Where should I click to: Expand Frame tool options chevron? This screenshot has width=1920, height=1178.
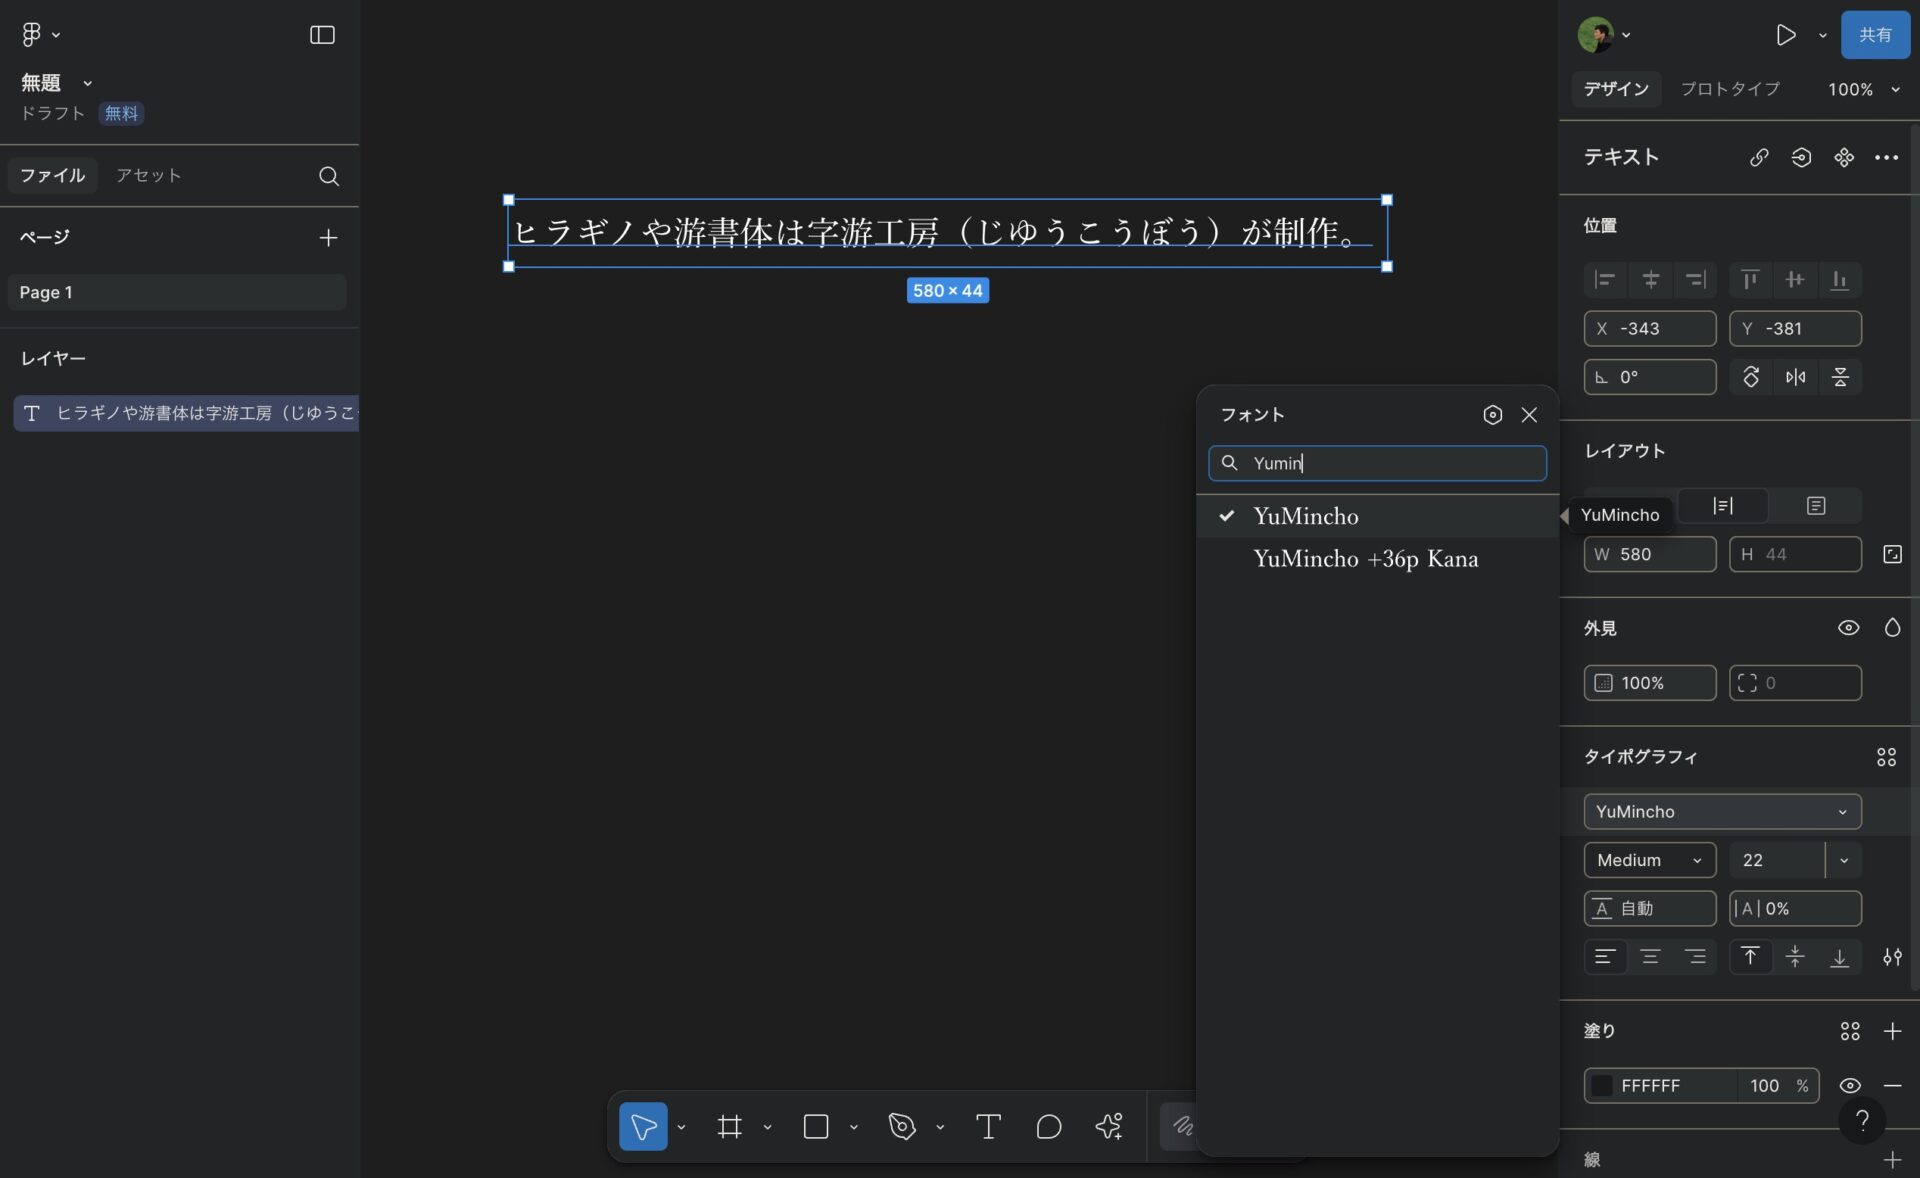(767, 1127)
